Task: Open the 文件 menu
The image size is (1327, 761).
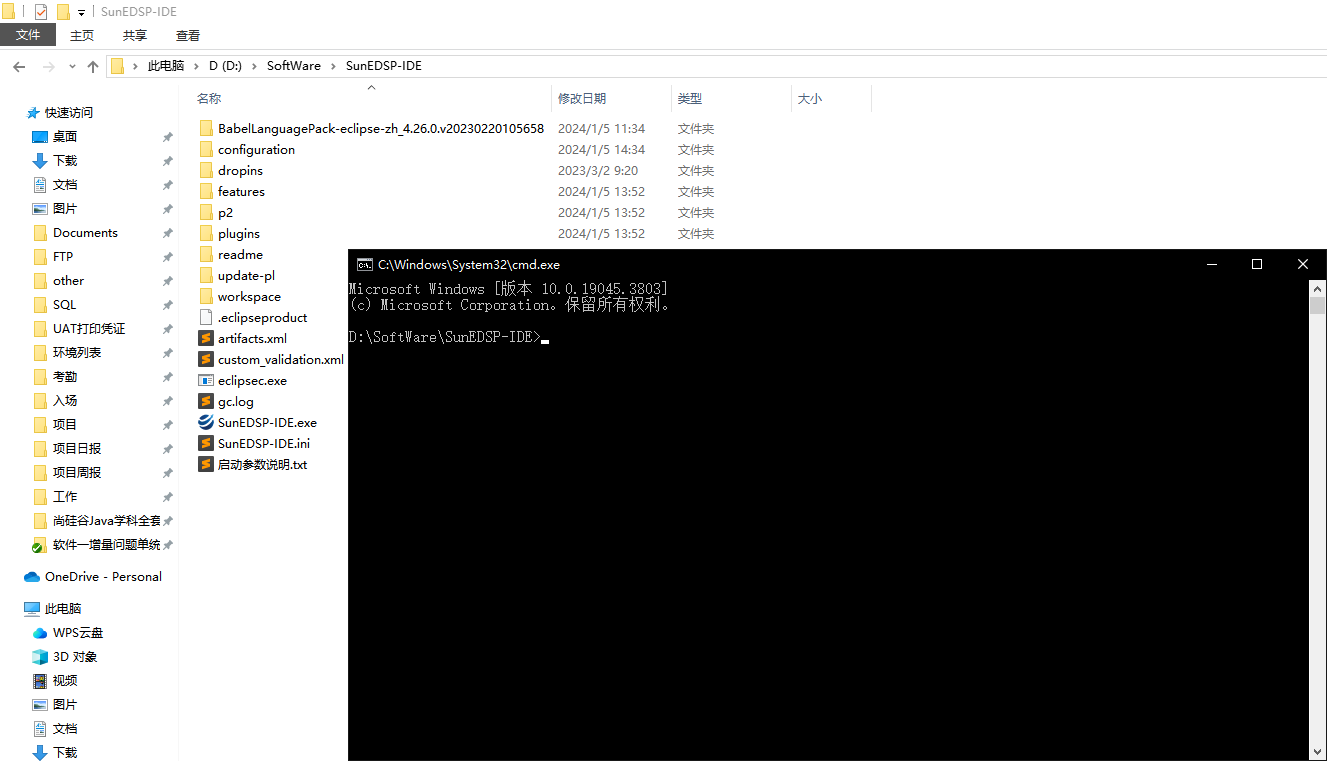Action: coord(28,35)
